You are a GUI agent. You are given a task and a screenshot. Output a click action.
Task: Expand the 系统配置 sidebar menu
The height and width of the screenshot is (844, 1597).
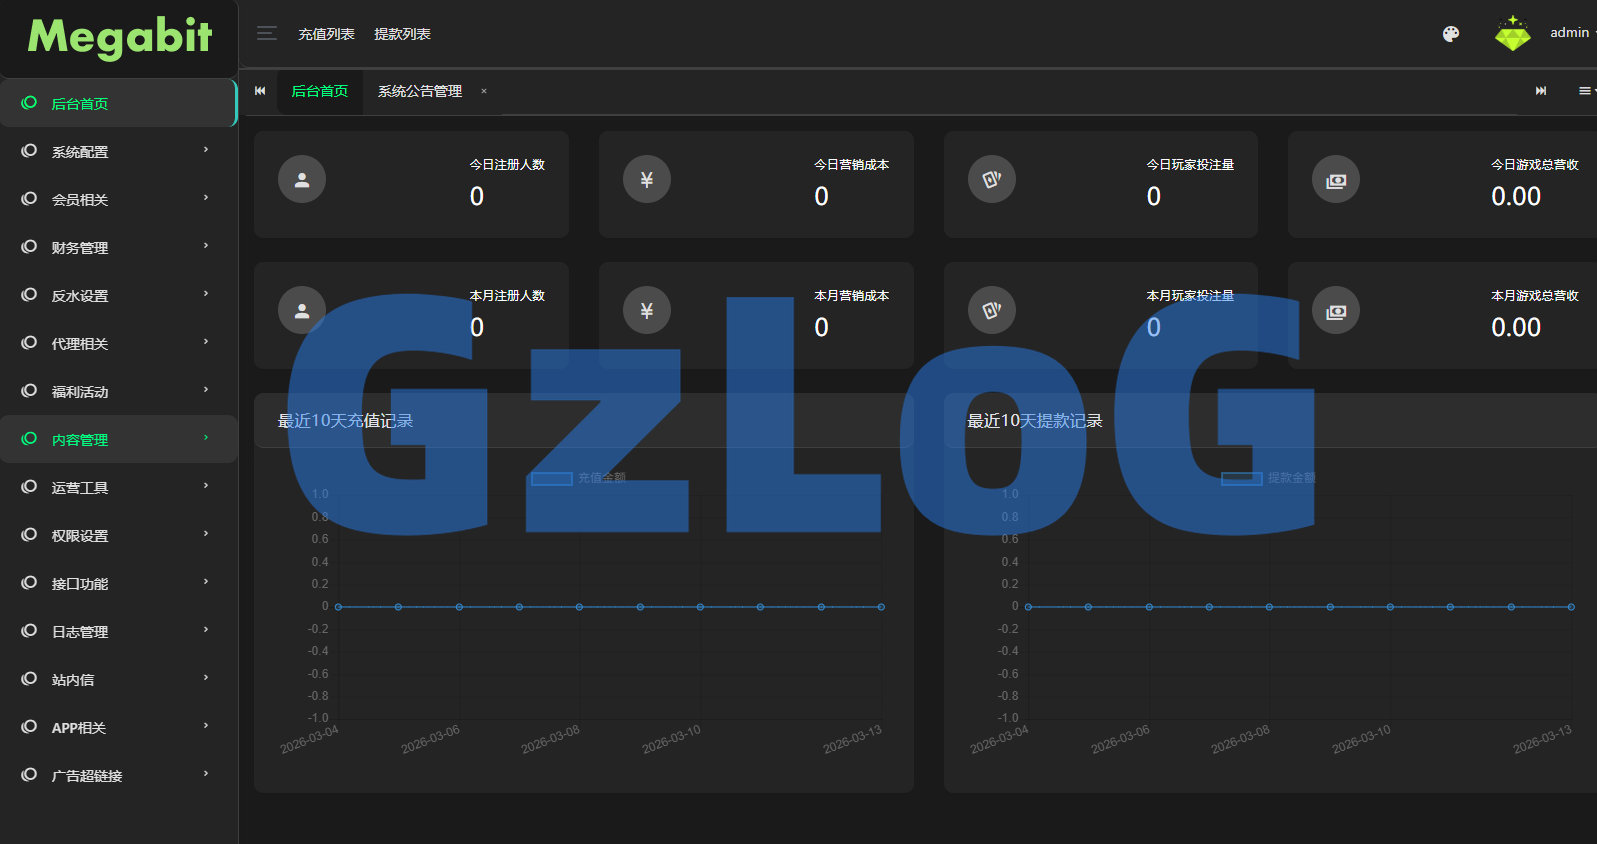click(118, 152)
